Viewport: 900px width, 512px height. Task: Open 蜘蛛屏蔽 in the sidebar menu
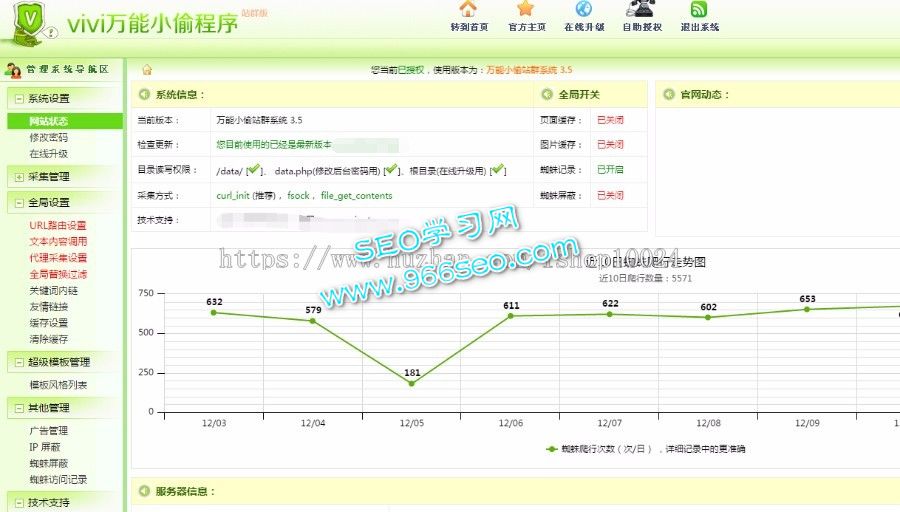(49, 463)
